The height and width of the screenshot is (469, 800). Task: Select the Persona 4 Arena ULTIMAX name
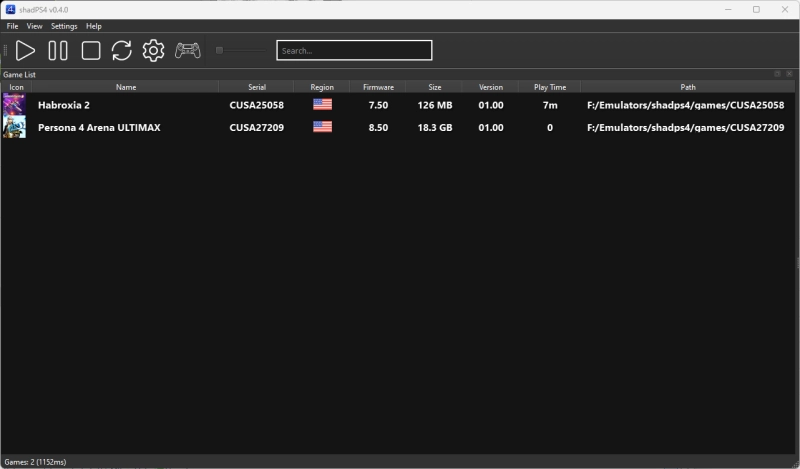99,128
